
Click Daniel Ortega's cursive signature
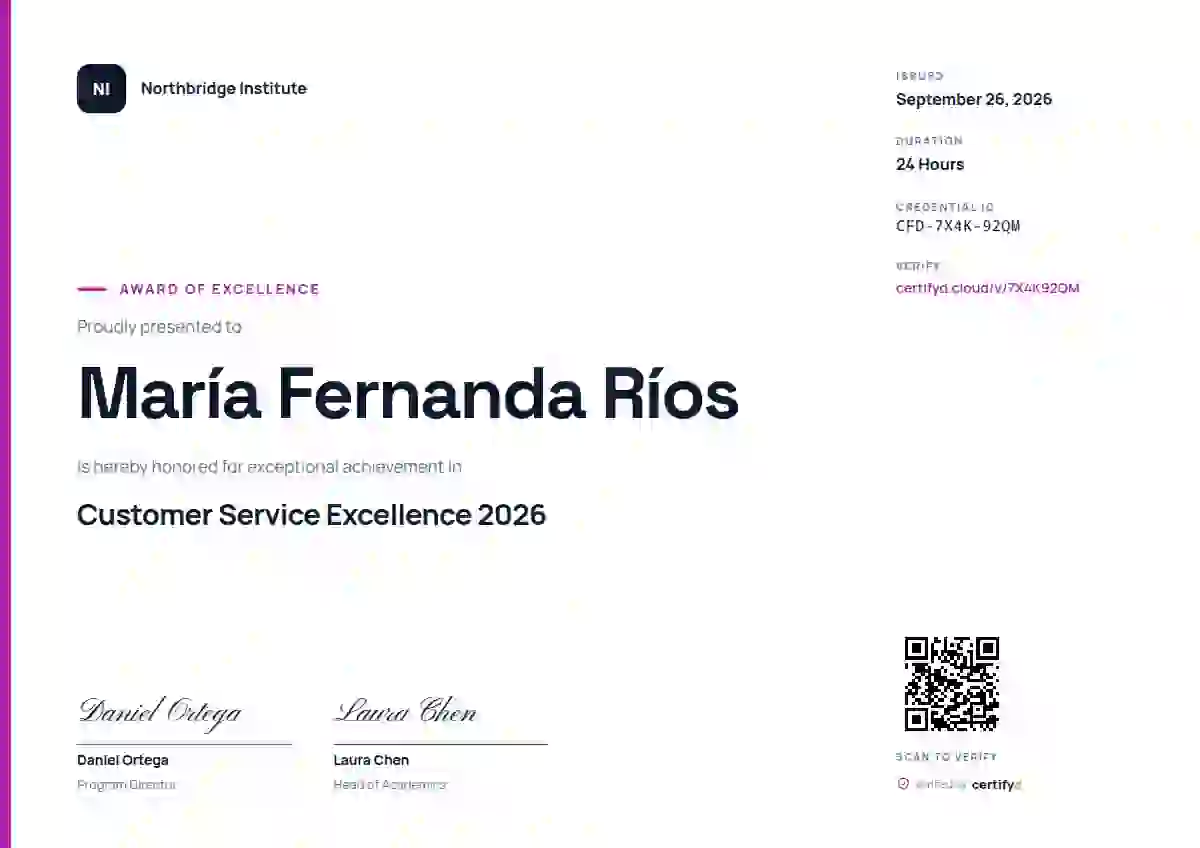pos(160,711)
